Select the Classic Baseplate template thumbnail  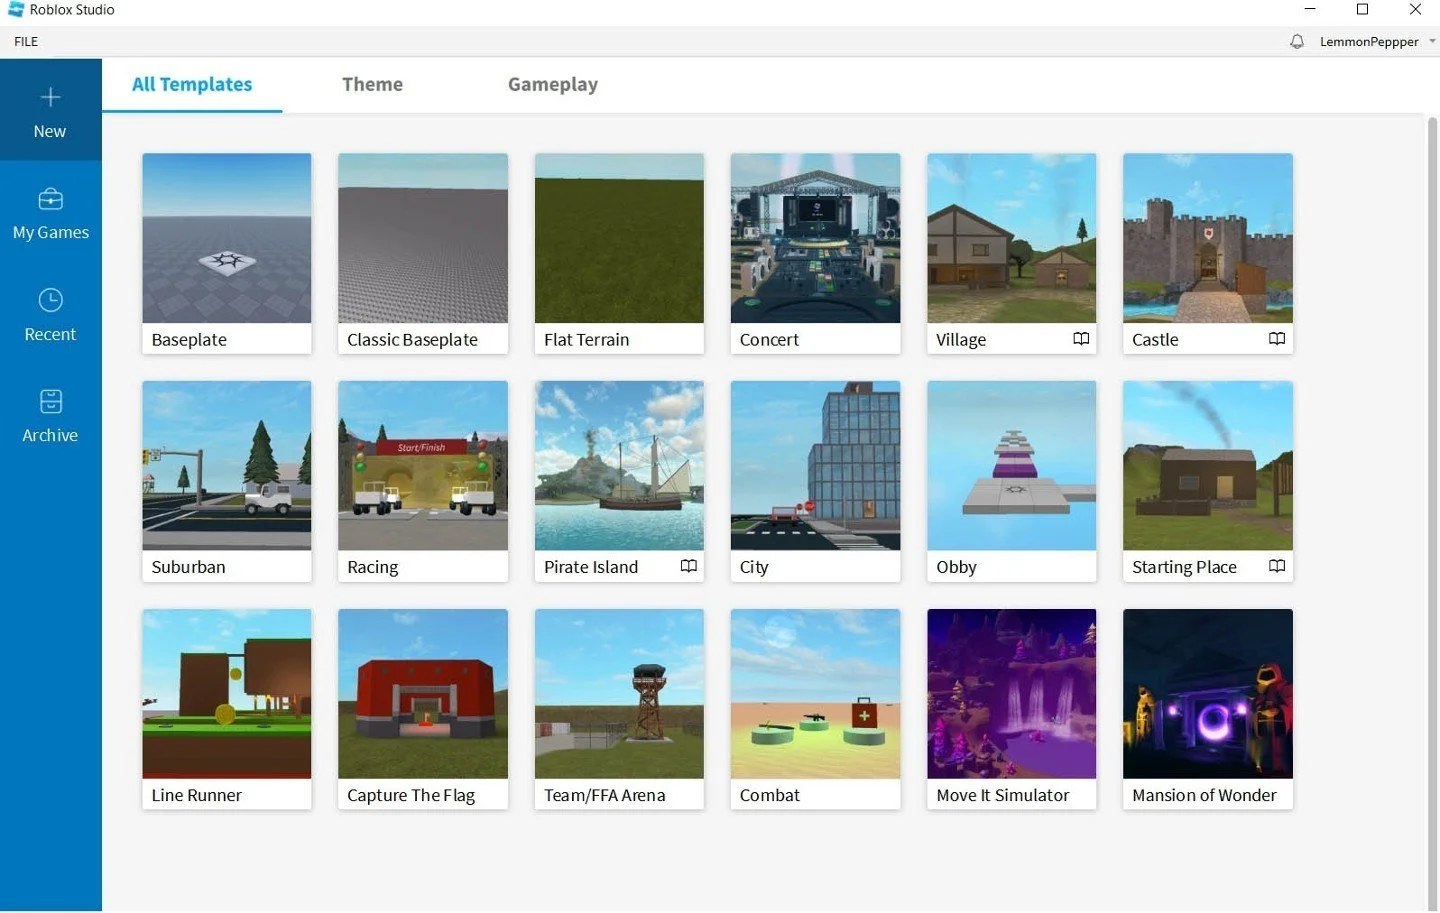[423, 238]
